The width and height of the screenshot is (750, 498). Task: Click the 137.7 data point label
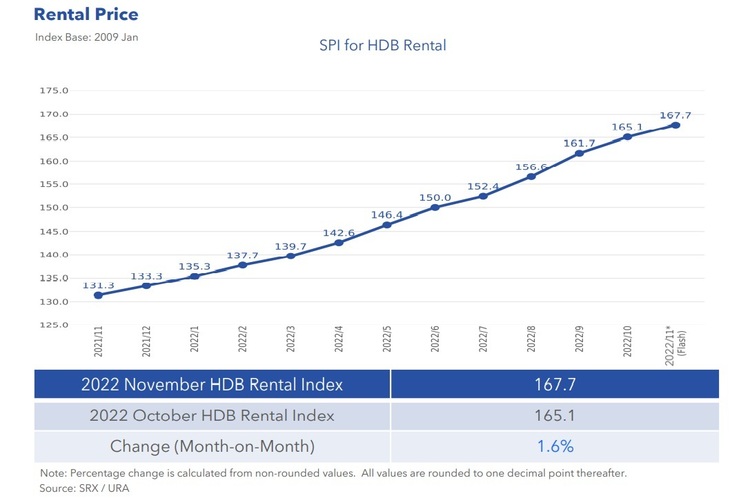pyautogui.click(x=243, y=255)
